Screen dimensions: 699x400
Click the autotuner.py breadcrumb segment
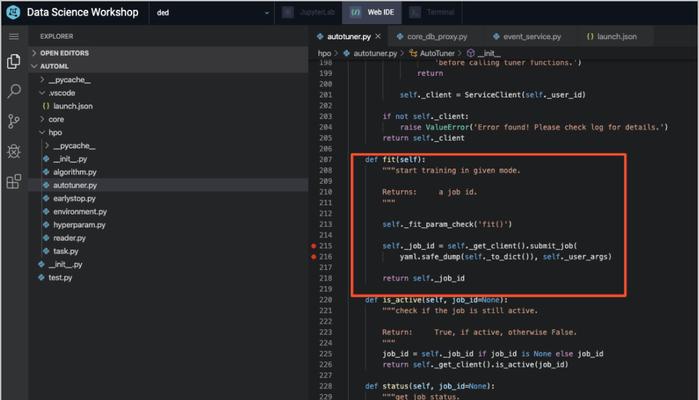(x=375, y=53)
